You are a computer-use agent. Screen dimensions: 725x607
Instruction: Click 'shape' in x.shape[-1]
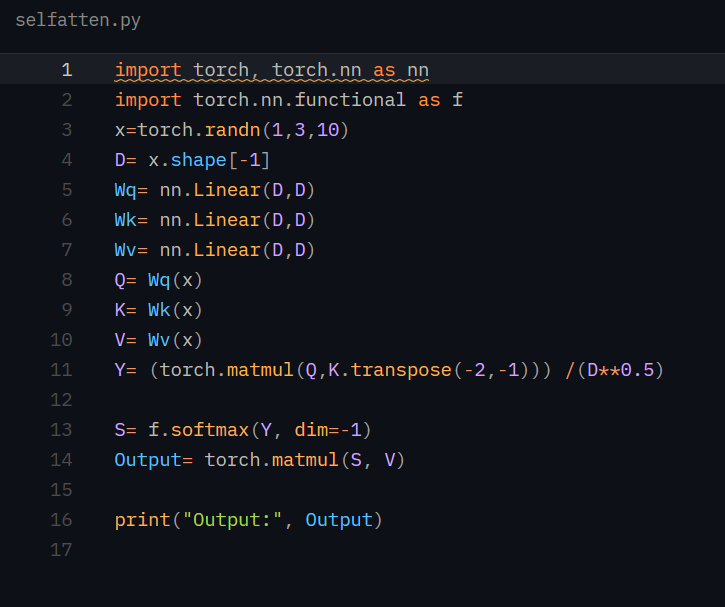point(198,160)
